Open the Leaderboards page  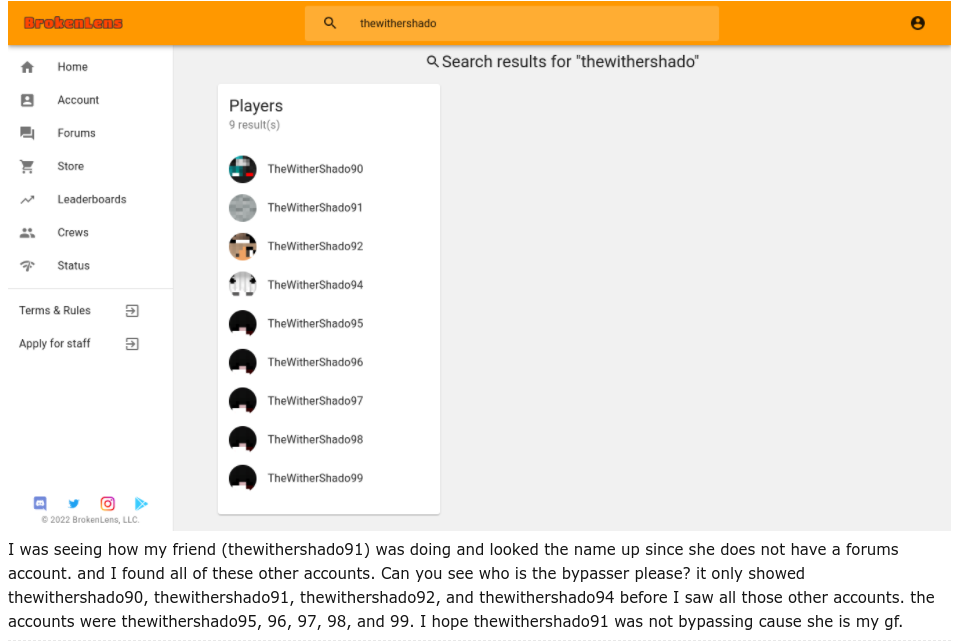point(90,199)
